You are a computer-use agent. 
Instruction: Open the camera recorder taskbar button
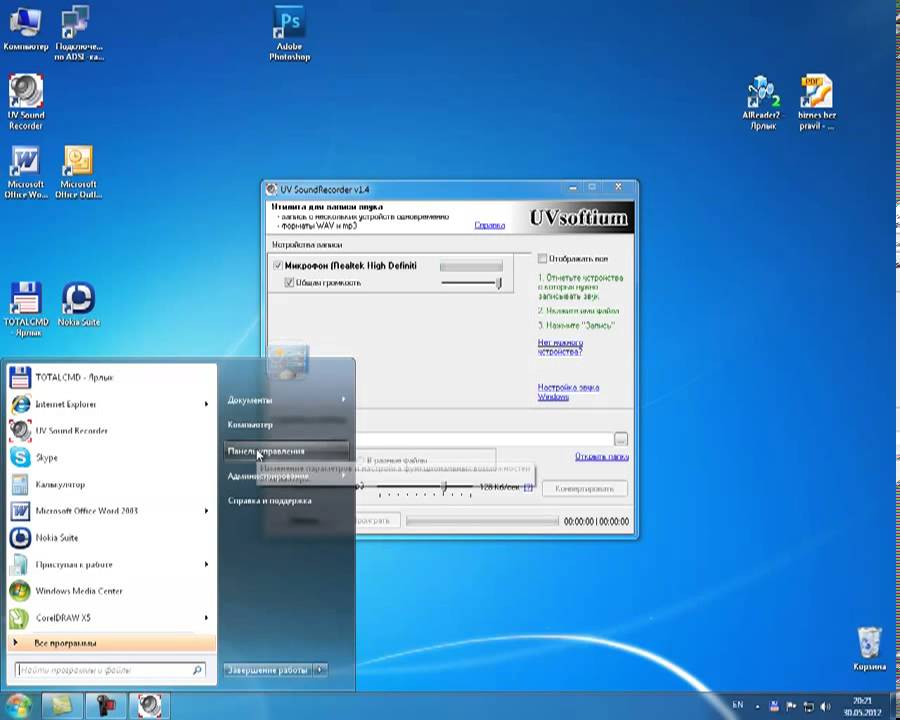pos(105,706)
